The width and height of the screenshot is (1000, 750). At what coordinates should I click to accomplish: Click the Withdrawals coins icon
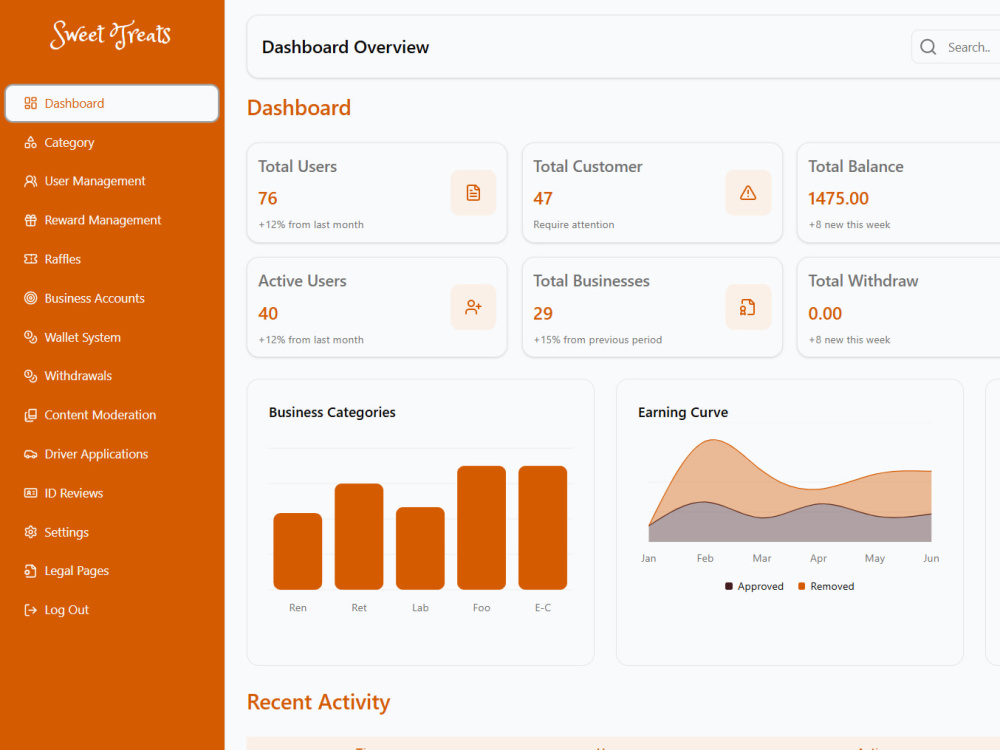coord(31,376)
